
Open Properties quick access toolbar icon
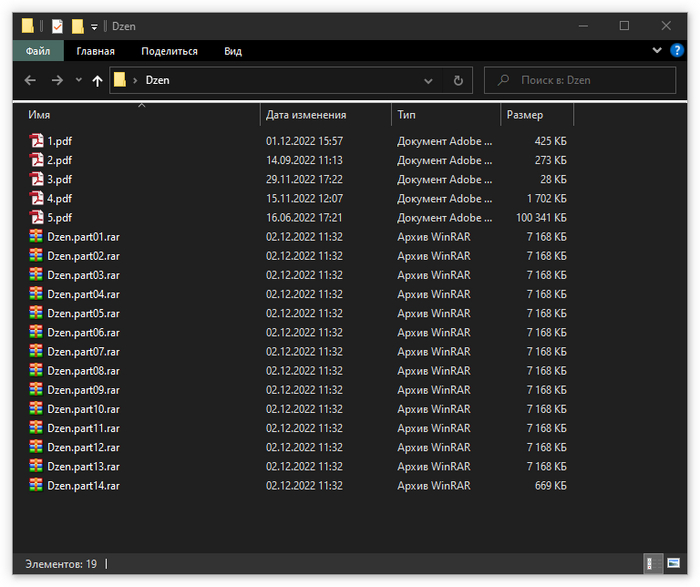pyautogui.click(x=57, y=26)
